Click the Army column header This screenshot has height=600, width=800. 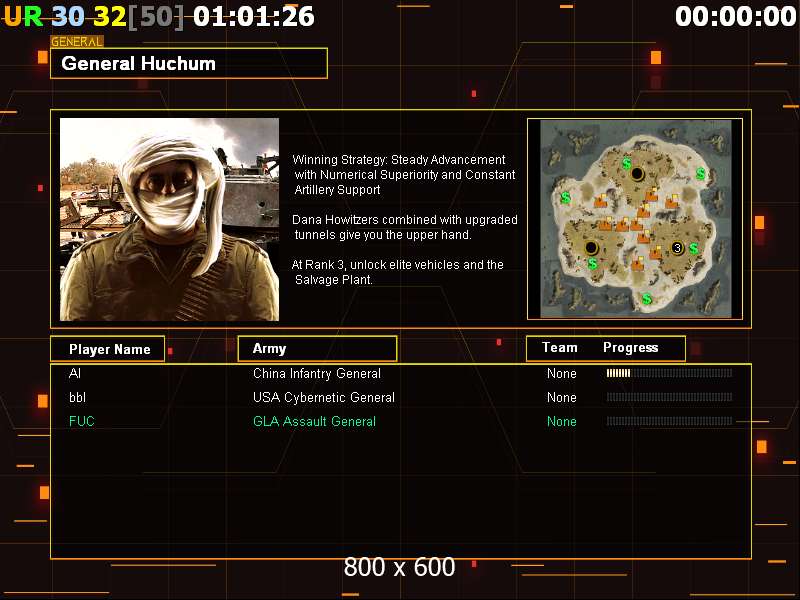coord(317,349)
